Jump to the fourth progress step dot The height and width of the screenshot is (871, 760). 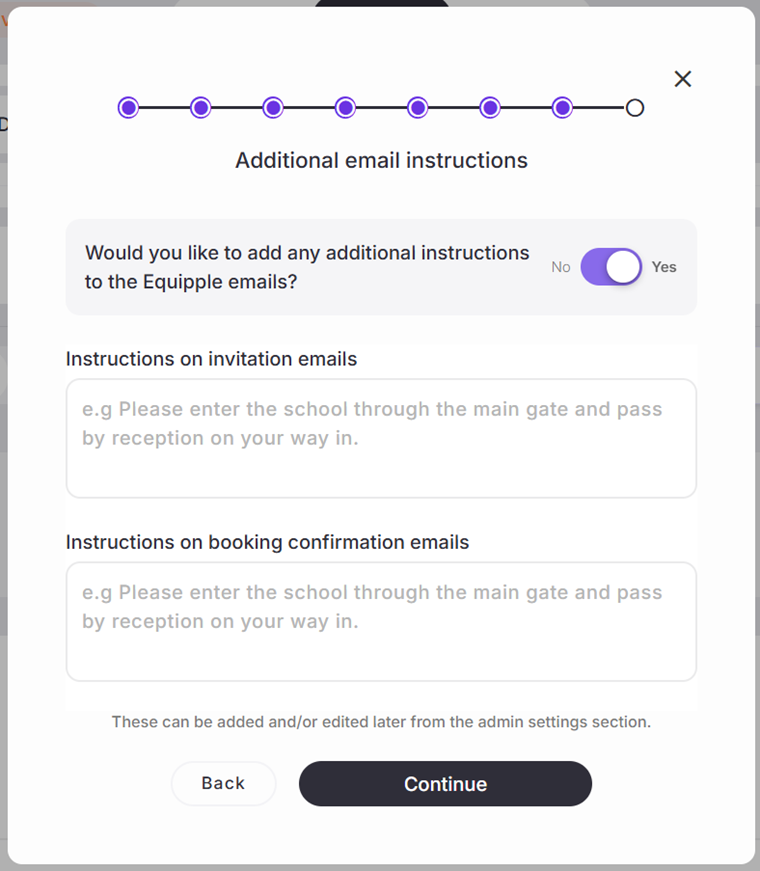click(x=345, y=108)
